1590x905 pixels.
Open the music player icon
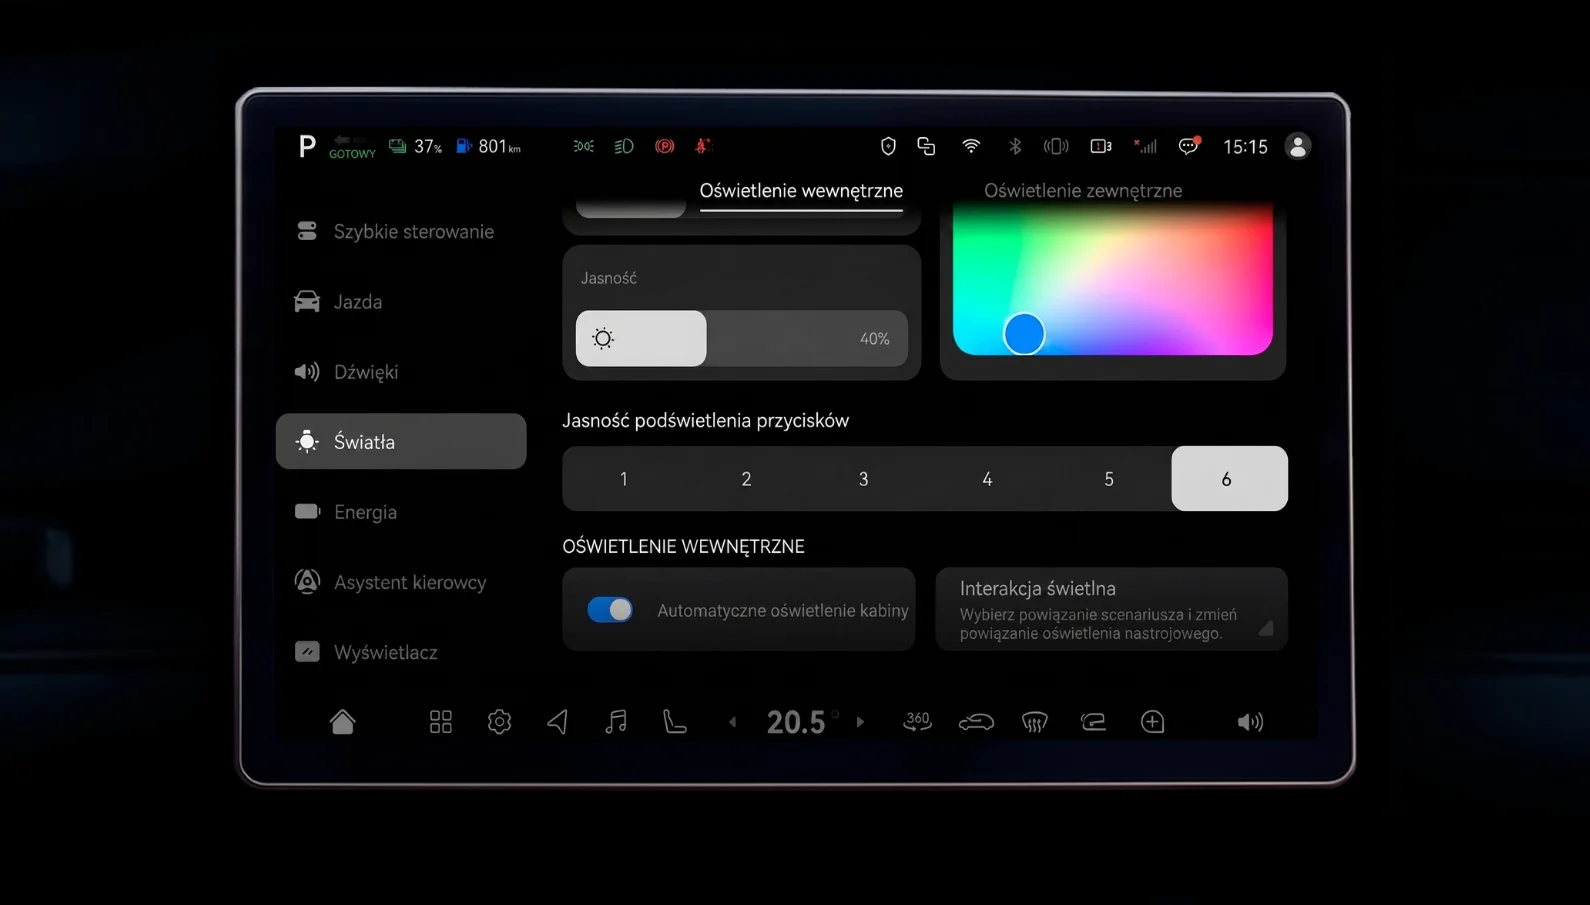click(616, 722)
